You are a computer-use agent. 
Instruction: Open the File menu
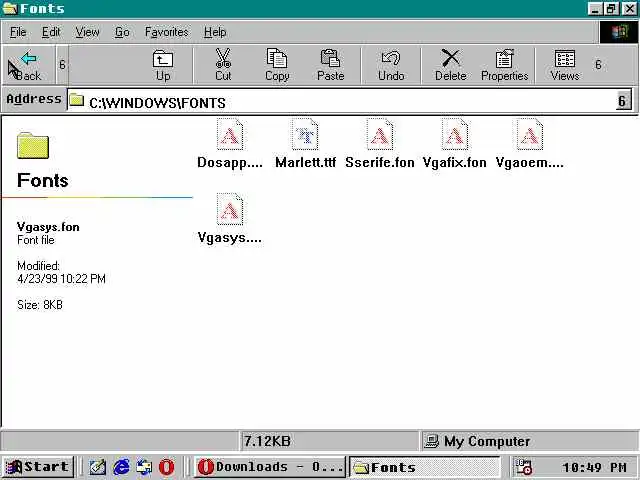coord(18,32)
